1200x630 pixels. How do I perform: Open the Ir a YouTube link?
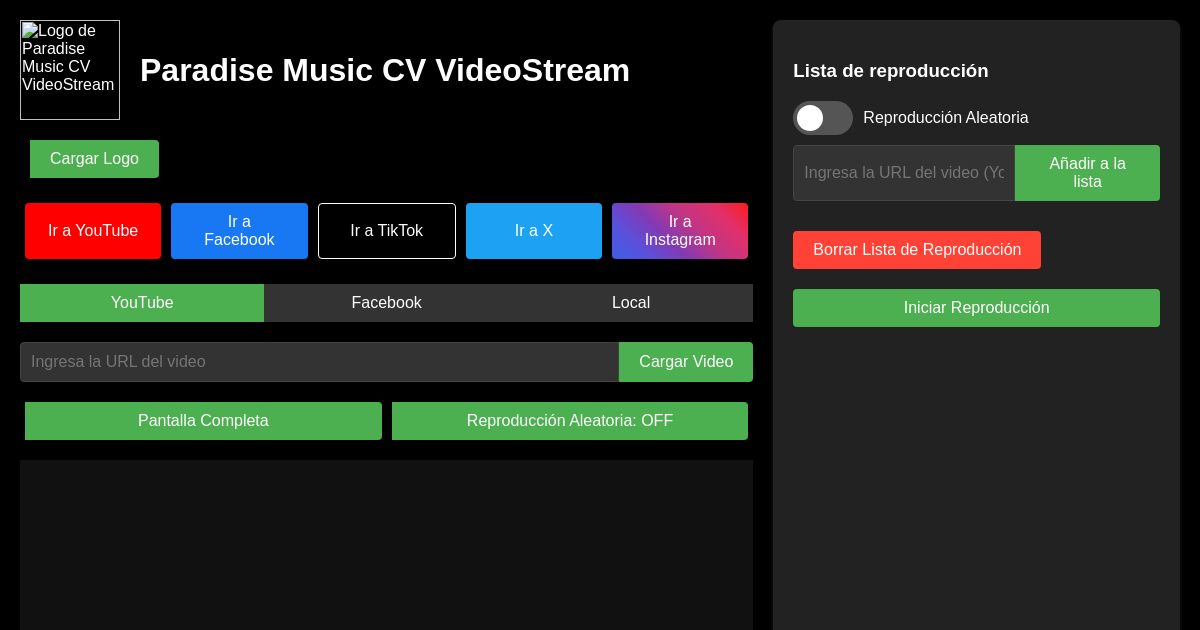coord(93,231)
